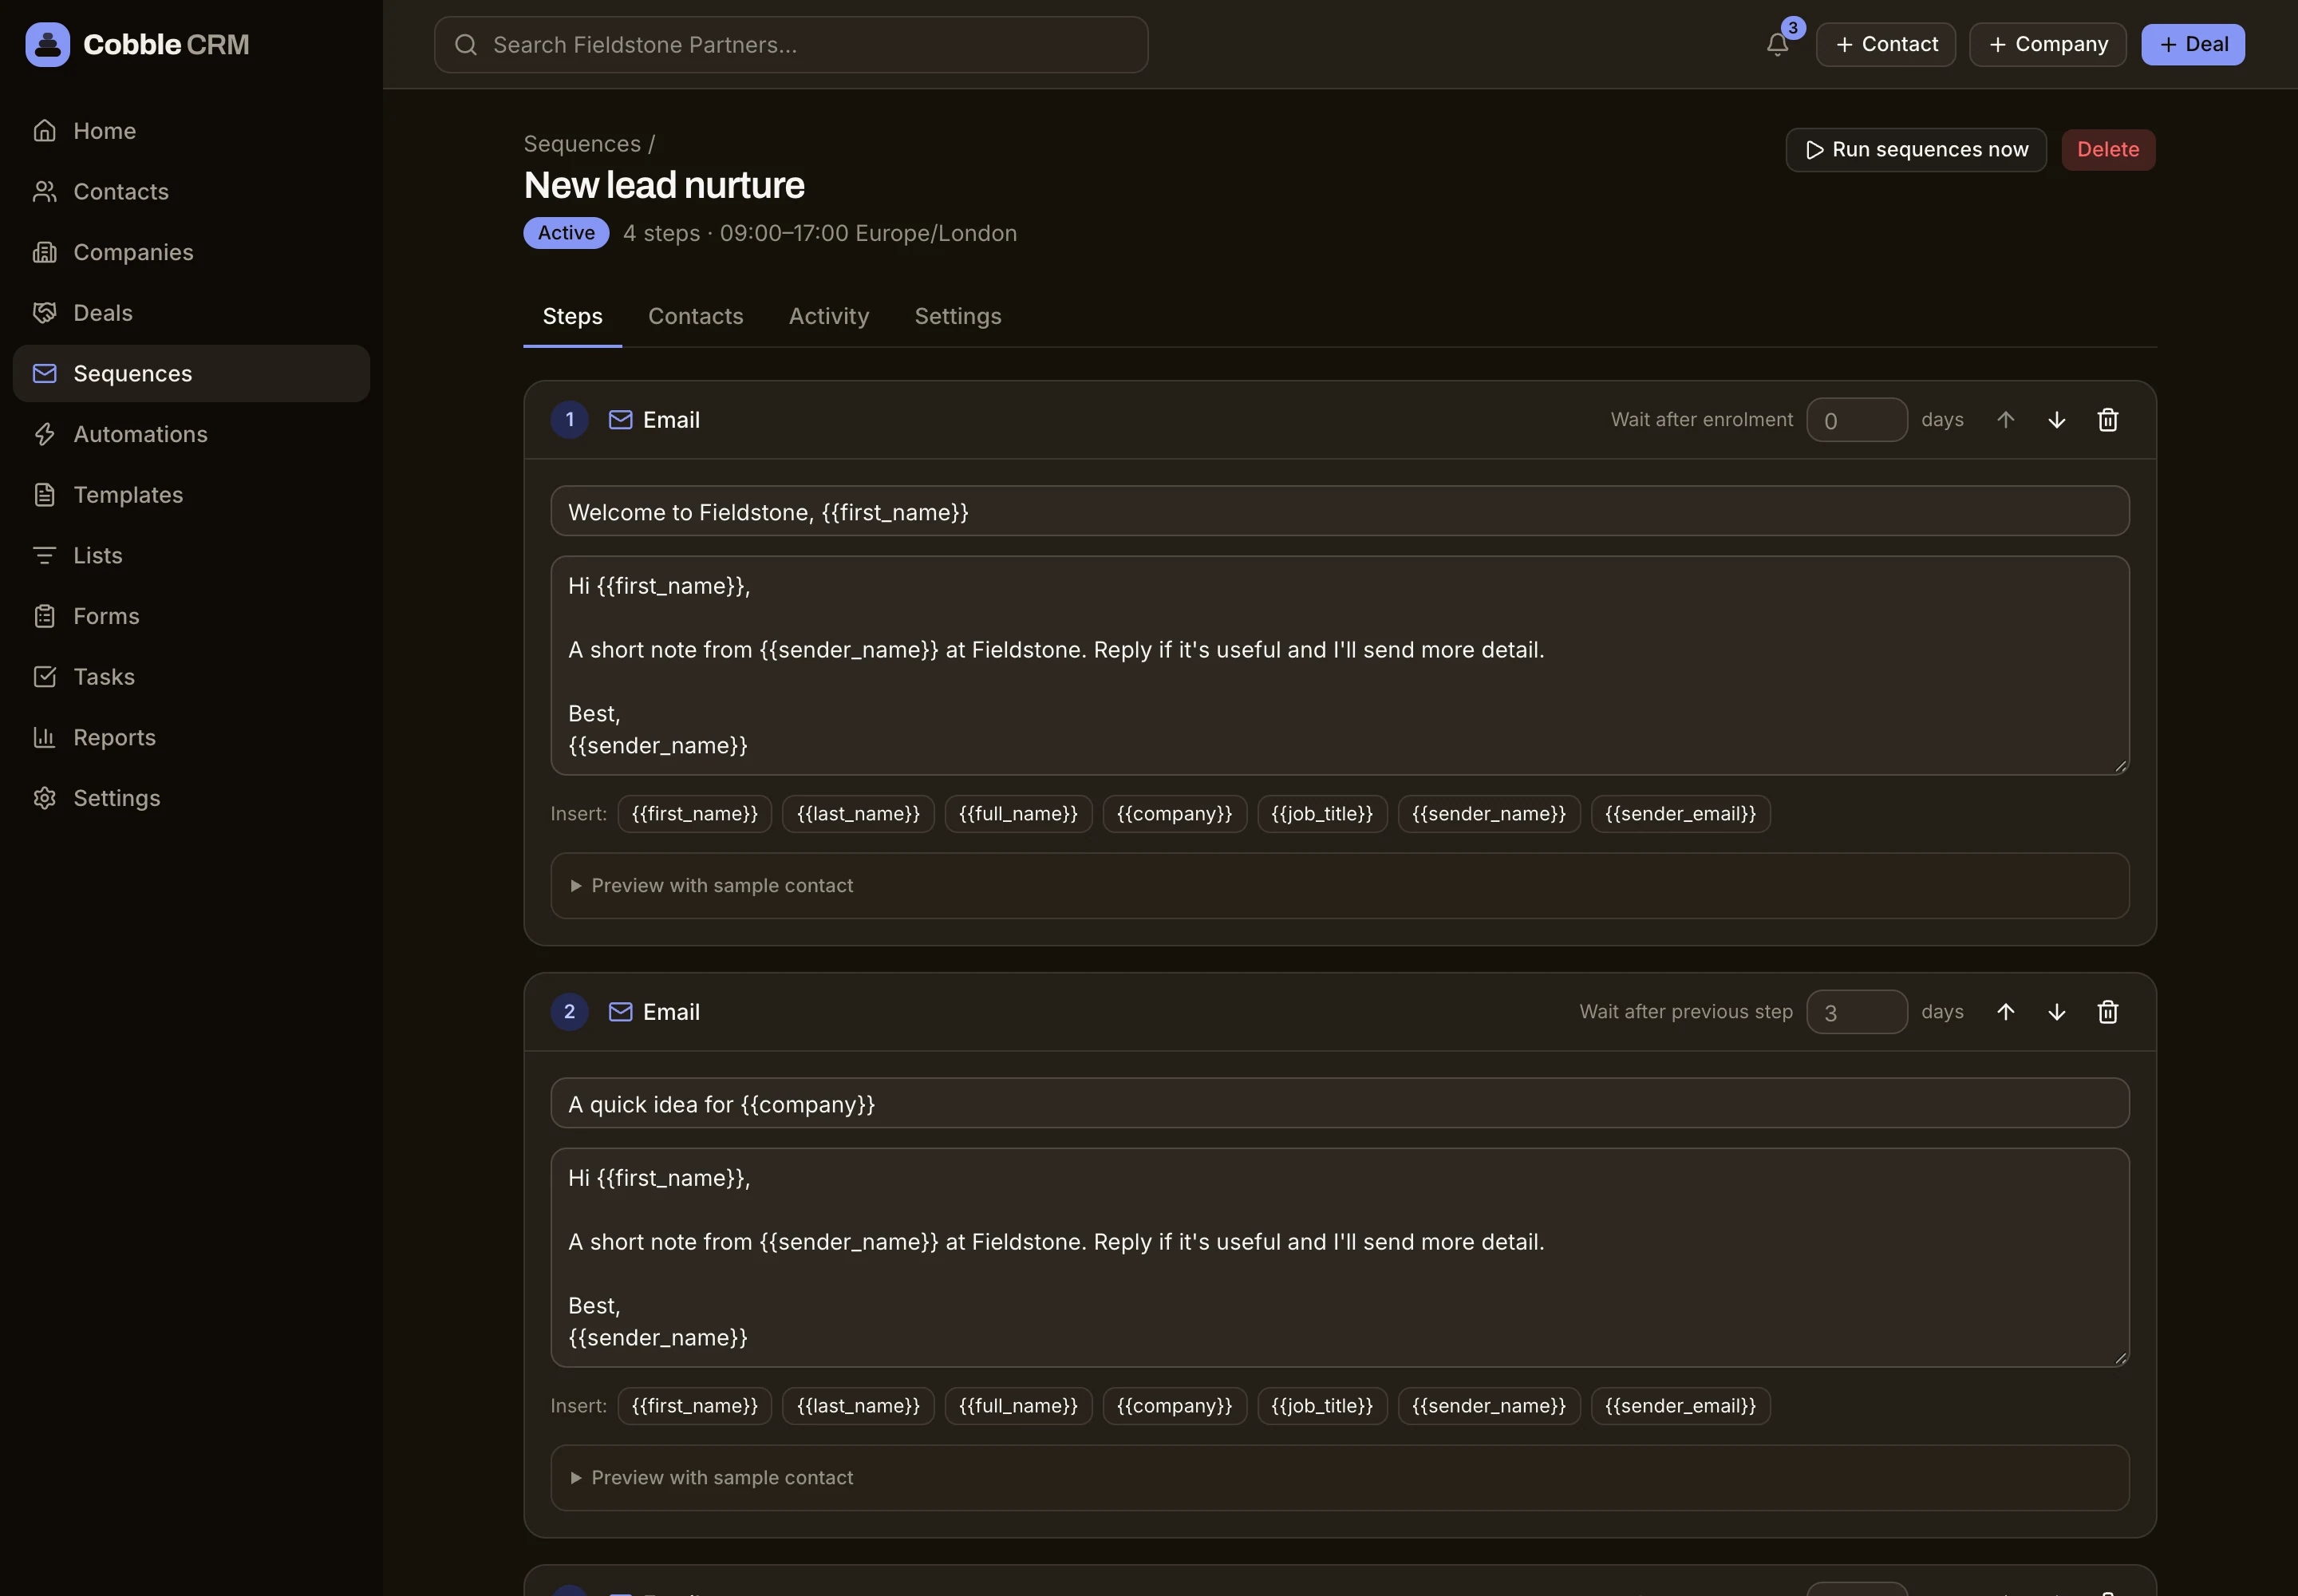Screen dimensions: 2298x1596
Task: Open Reports in sidebar
Action: pyautogui.click(x=191, y=738)
